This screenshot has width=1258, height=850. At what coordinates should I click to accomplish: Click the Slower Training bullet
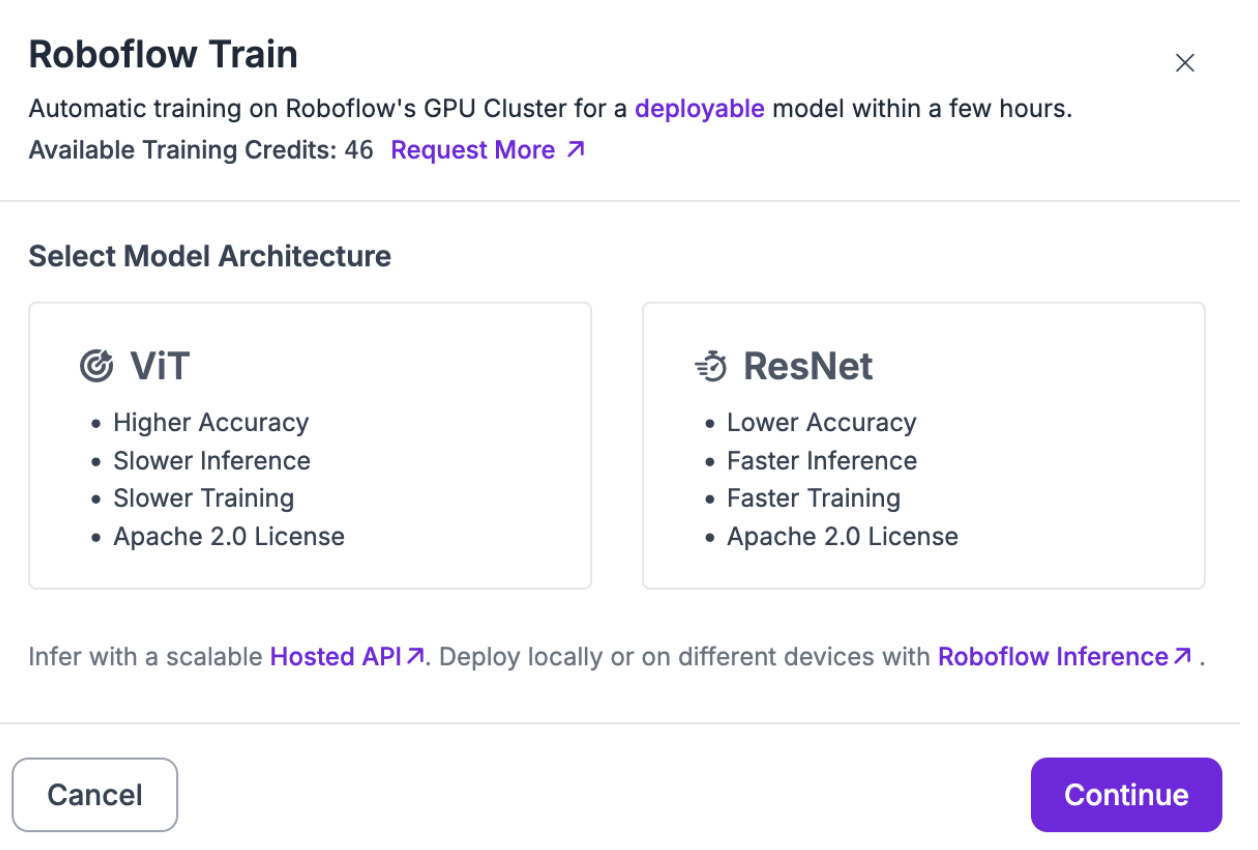click(204, 498)
